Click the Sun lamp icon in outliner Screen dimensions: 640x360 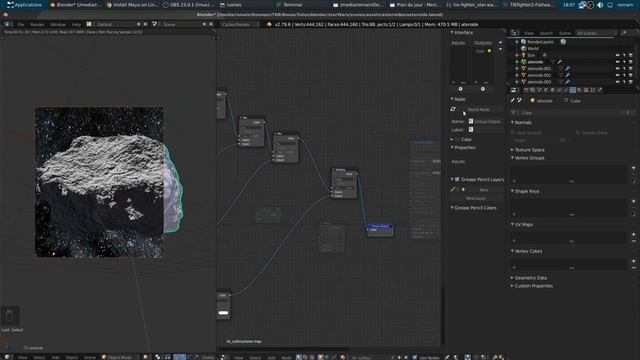[x=523, y=55]
